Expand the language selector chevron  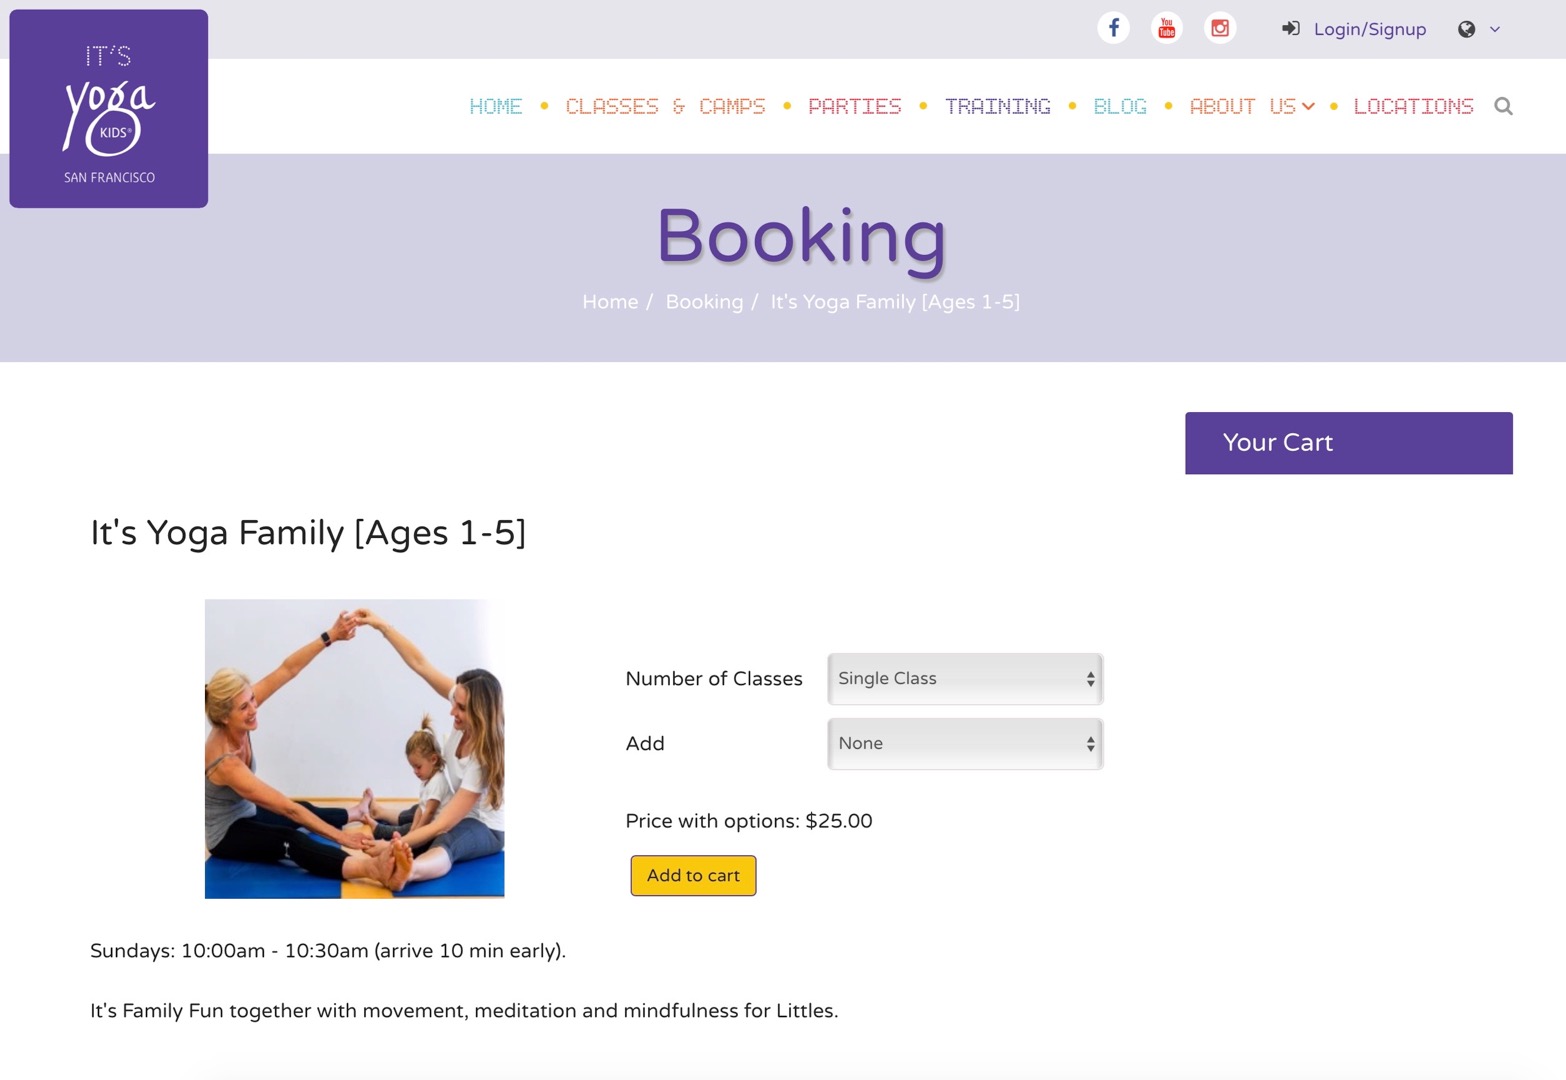coord(1495,29)
